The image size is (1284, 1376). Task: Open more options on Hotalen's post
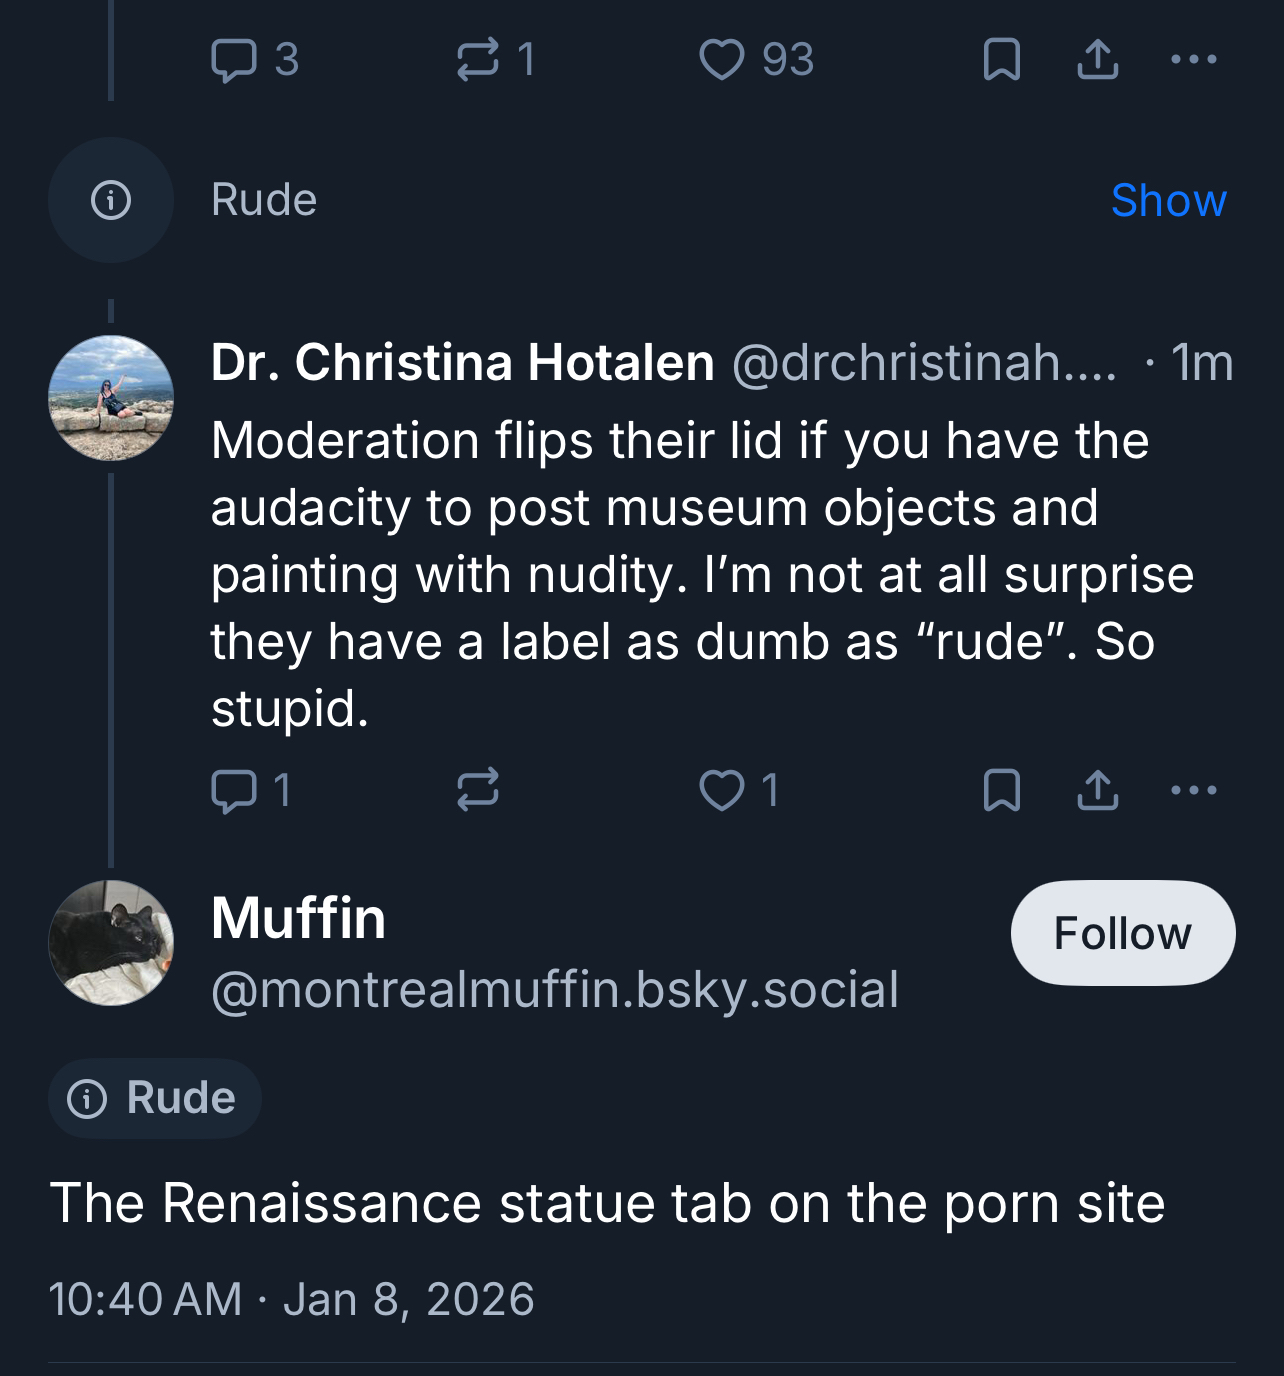tap(1193, 790)
